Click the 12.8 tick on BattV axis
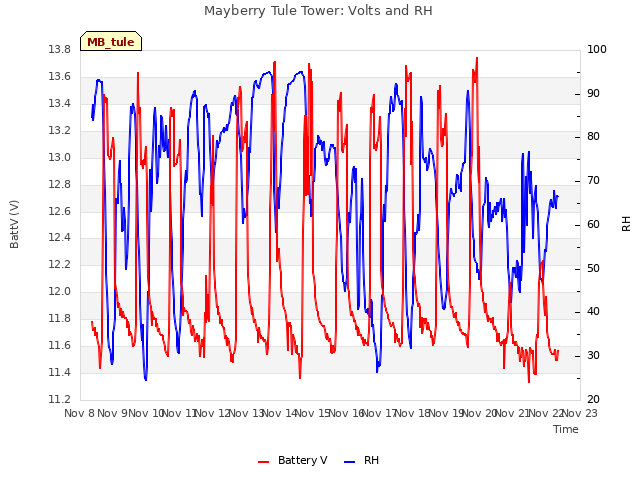 pos(59,184)
